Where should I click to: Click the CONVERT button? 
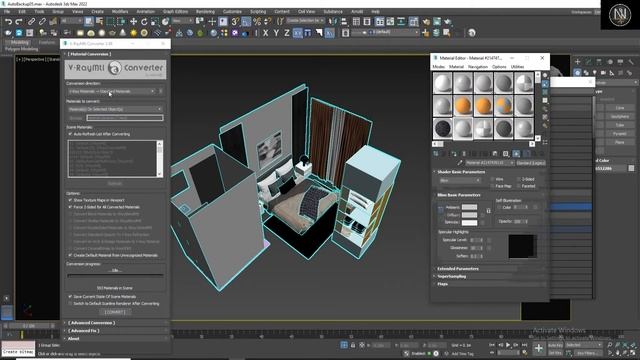pyautogui.click(x=115, y=312)
